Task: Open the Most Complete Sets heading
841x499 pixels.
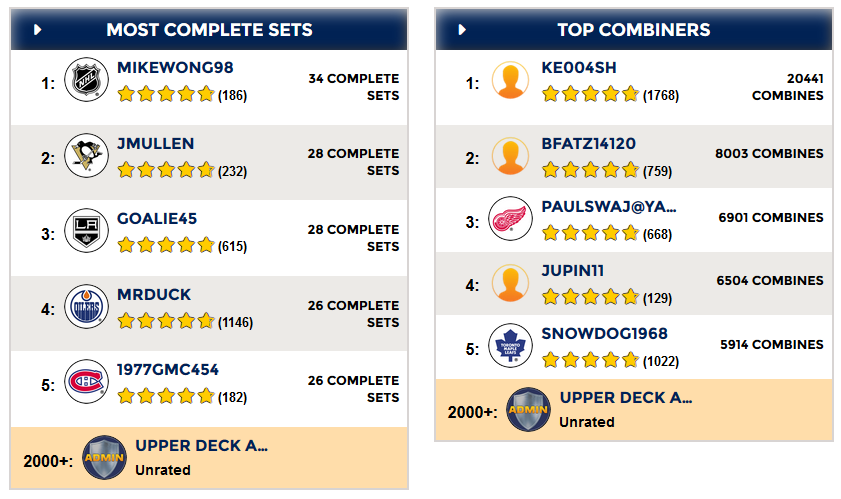Action: (209, 30)
